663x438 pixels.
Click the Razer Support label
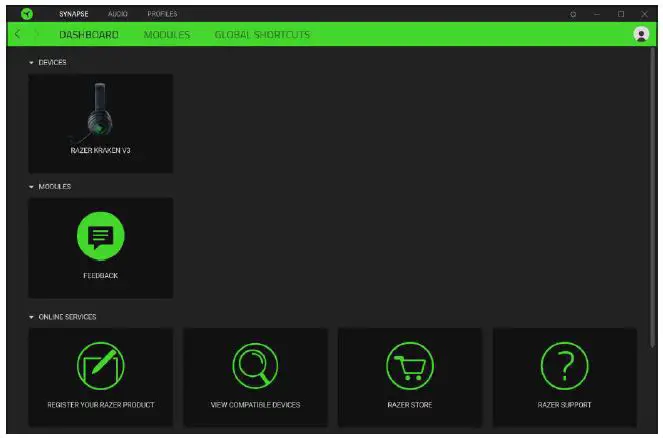click(564, 405)
